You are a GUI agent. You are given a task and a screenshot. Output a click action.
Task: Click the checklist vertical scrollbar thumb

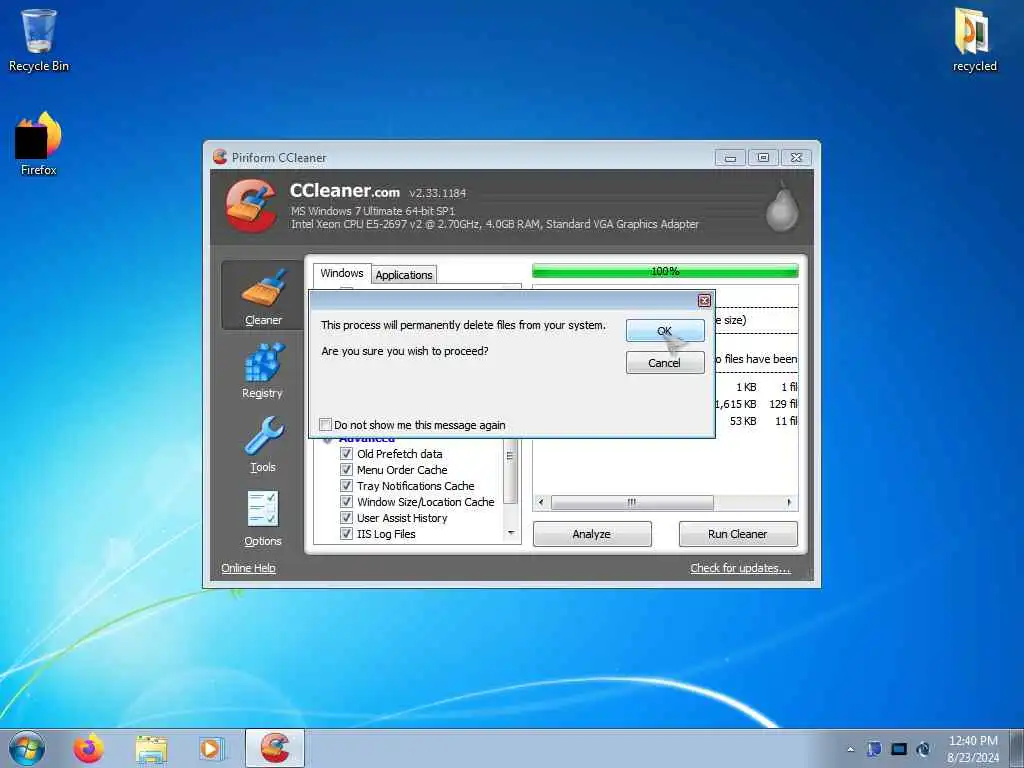point(511,470)
